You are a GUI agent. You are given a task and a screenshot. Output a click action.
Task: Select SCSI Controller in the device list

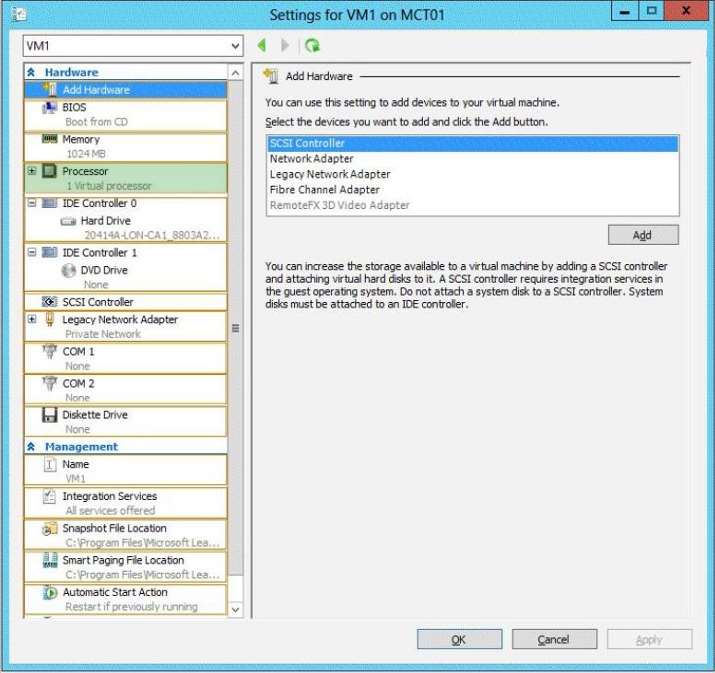click(473, 143)
